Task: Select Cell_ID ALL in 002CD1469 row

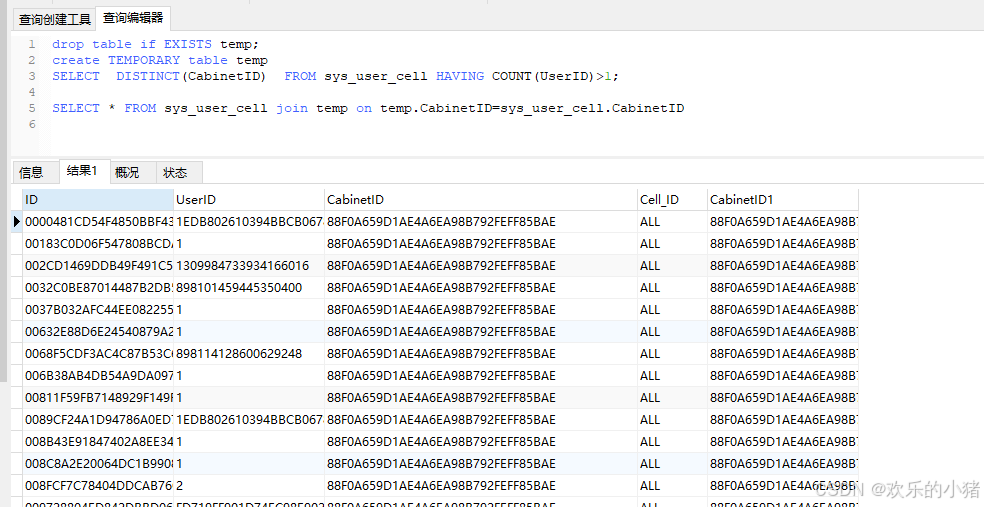Action: pyautogui.click(x=672, y=265)
